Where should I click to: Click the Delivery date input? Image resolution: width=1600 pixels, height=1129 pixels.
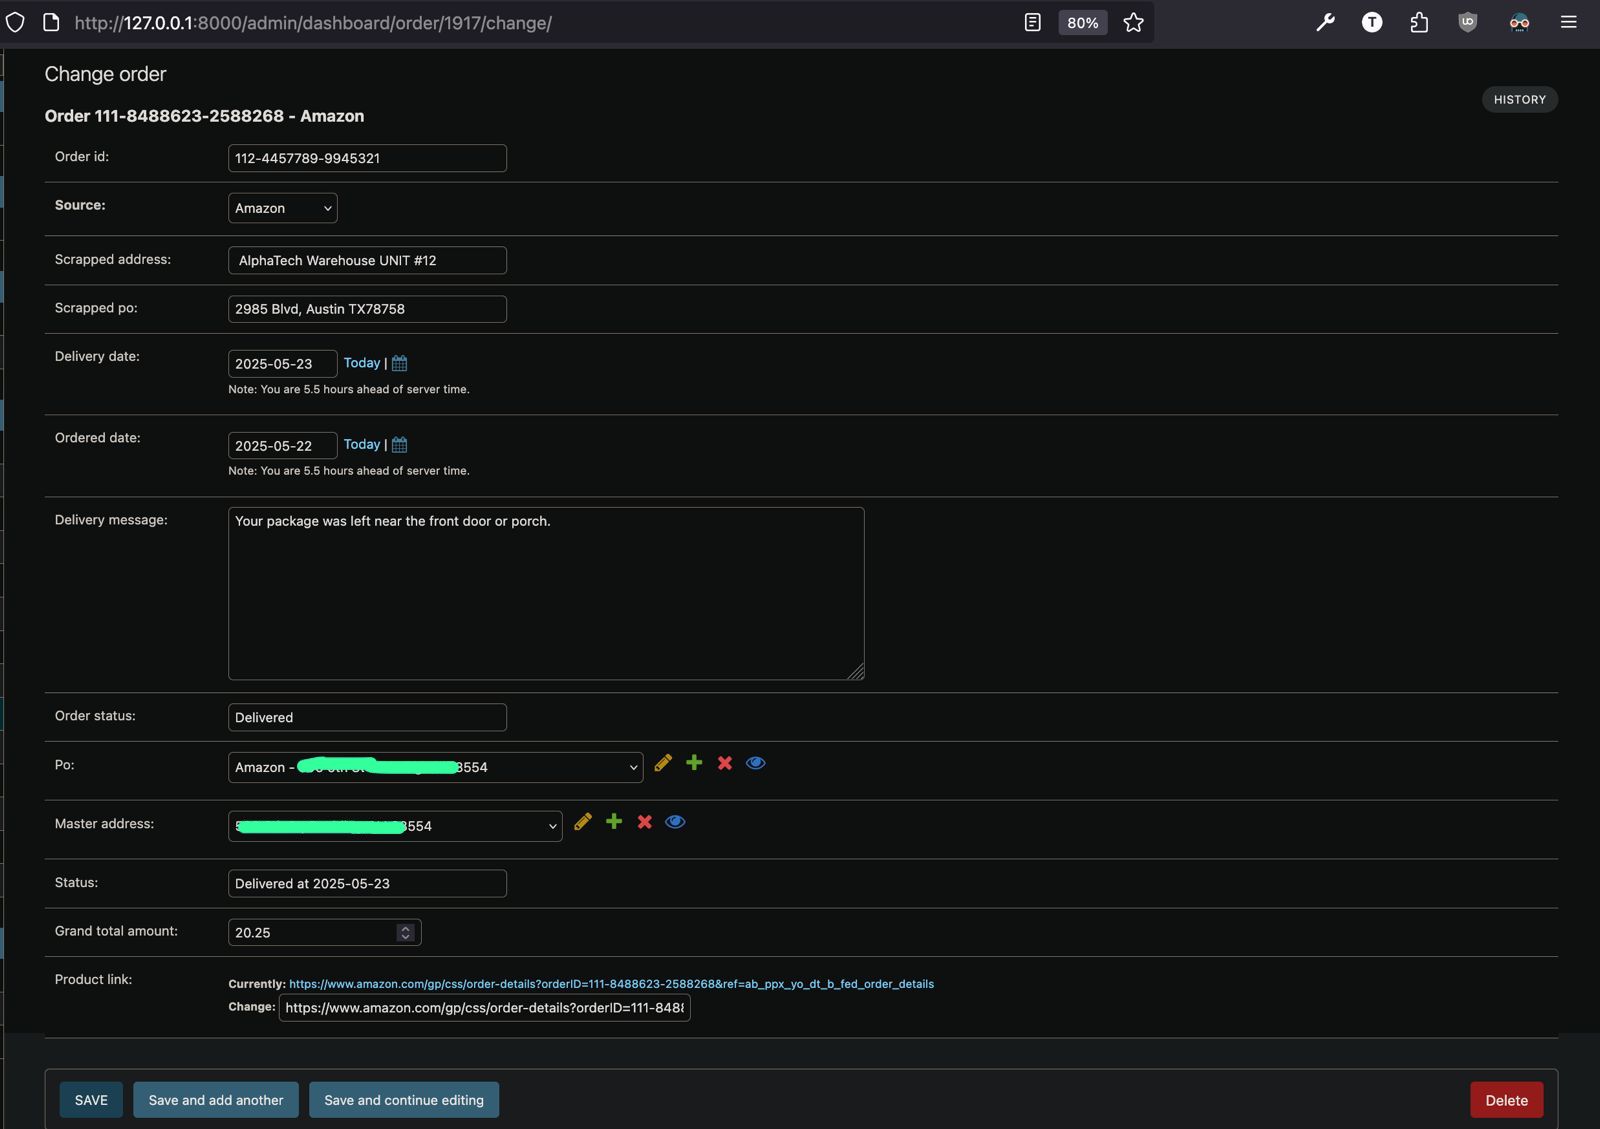(282, 364)
